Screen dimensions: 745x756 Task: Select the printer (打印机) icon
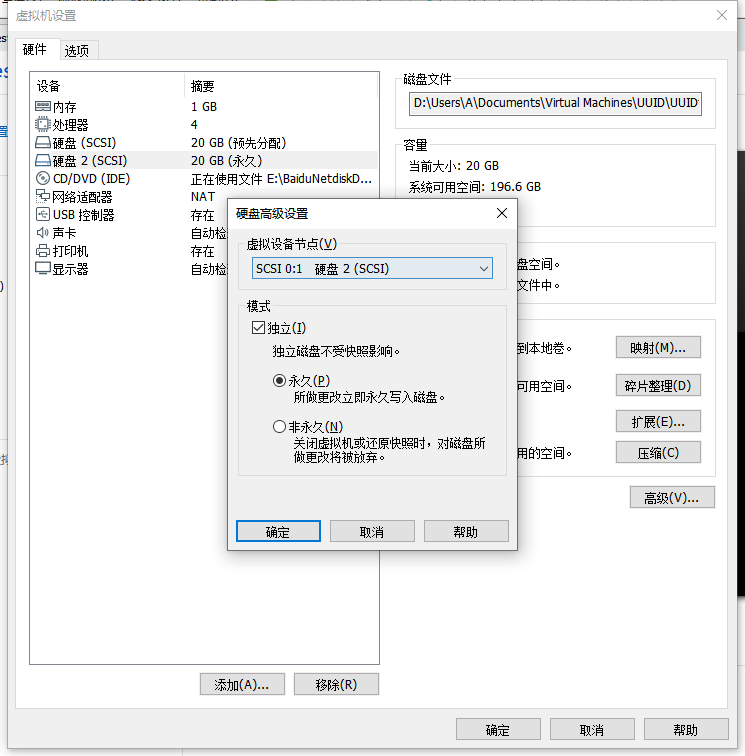click(x=43, y=251)
